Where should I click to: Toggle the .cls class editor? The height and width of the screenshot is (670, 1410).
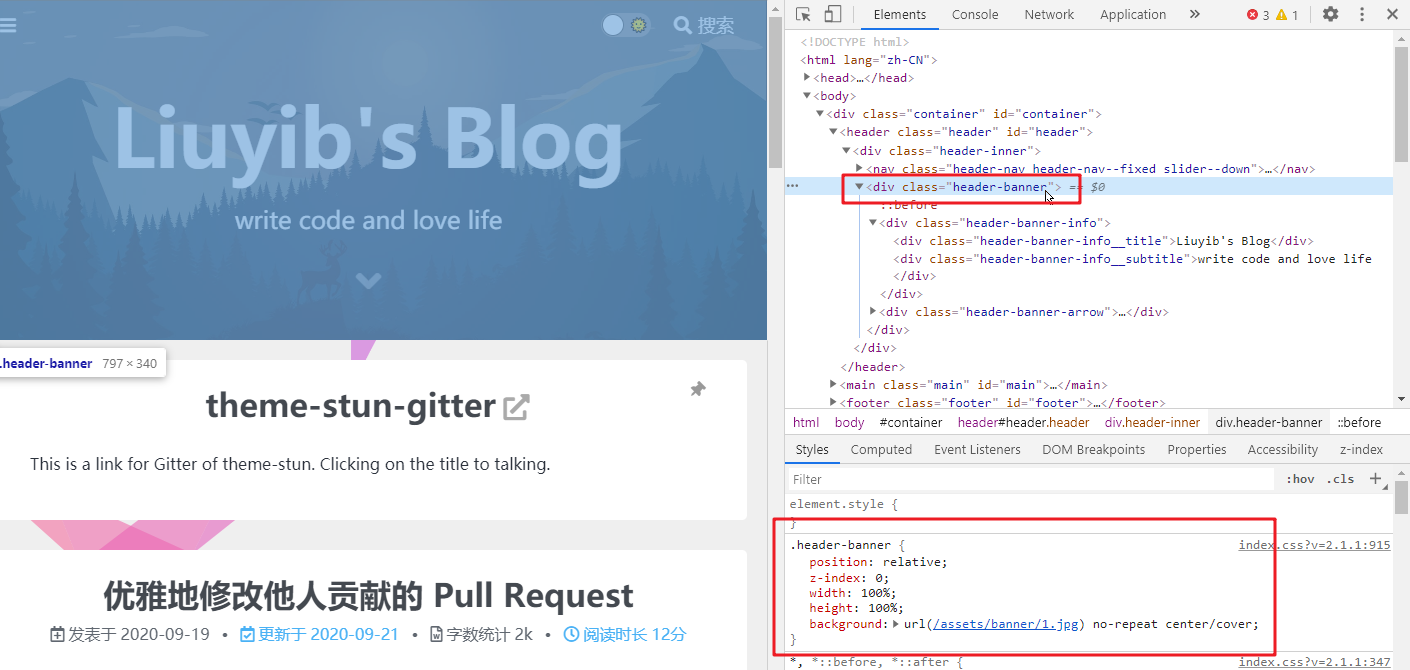tap(1340, 479)
